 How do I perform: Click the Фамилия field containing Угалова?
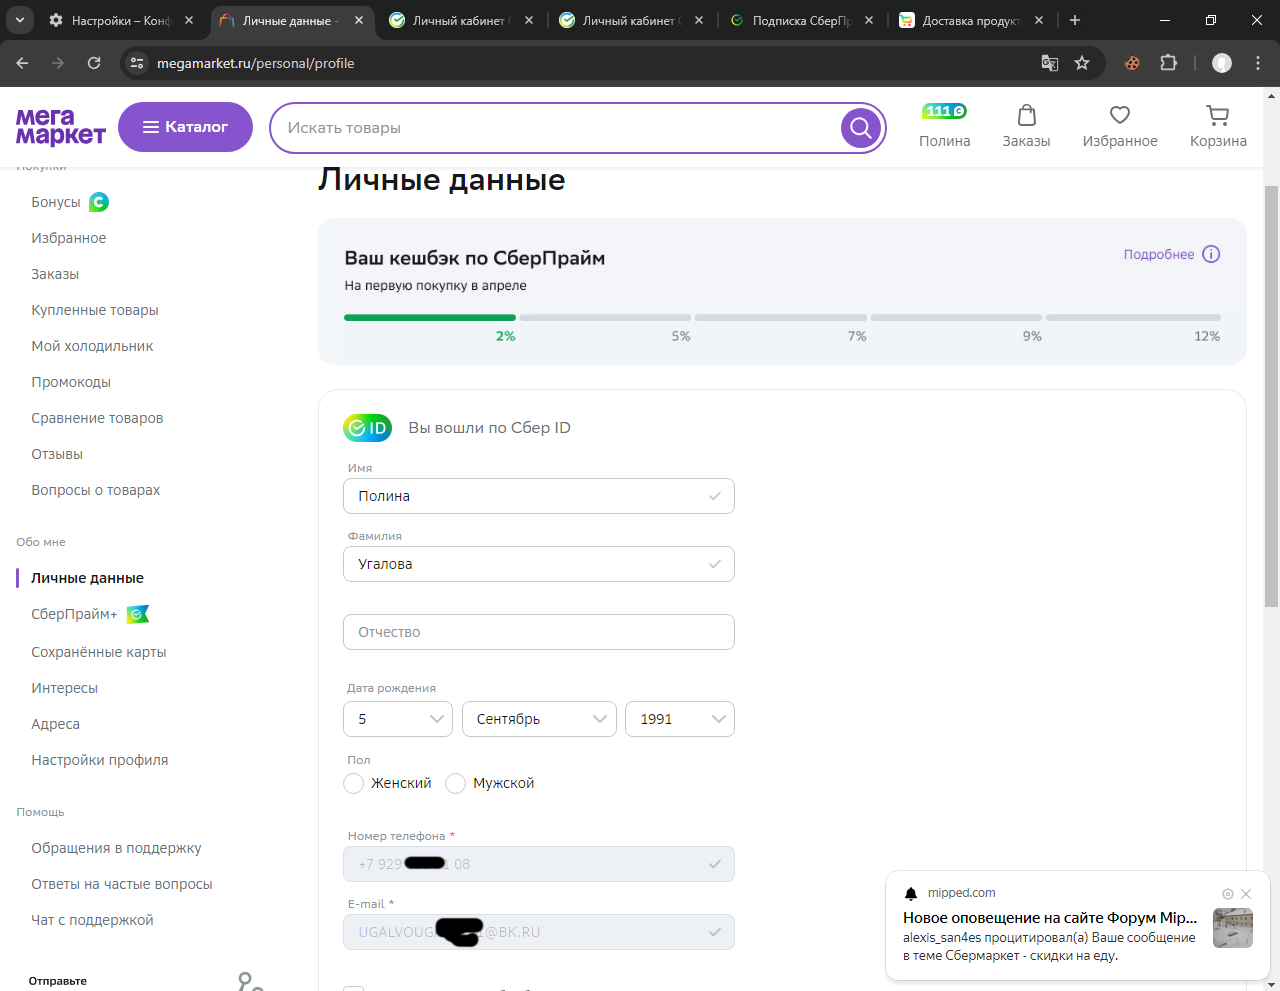[539, 564]
